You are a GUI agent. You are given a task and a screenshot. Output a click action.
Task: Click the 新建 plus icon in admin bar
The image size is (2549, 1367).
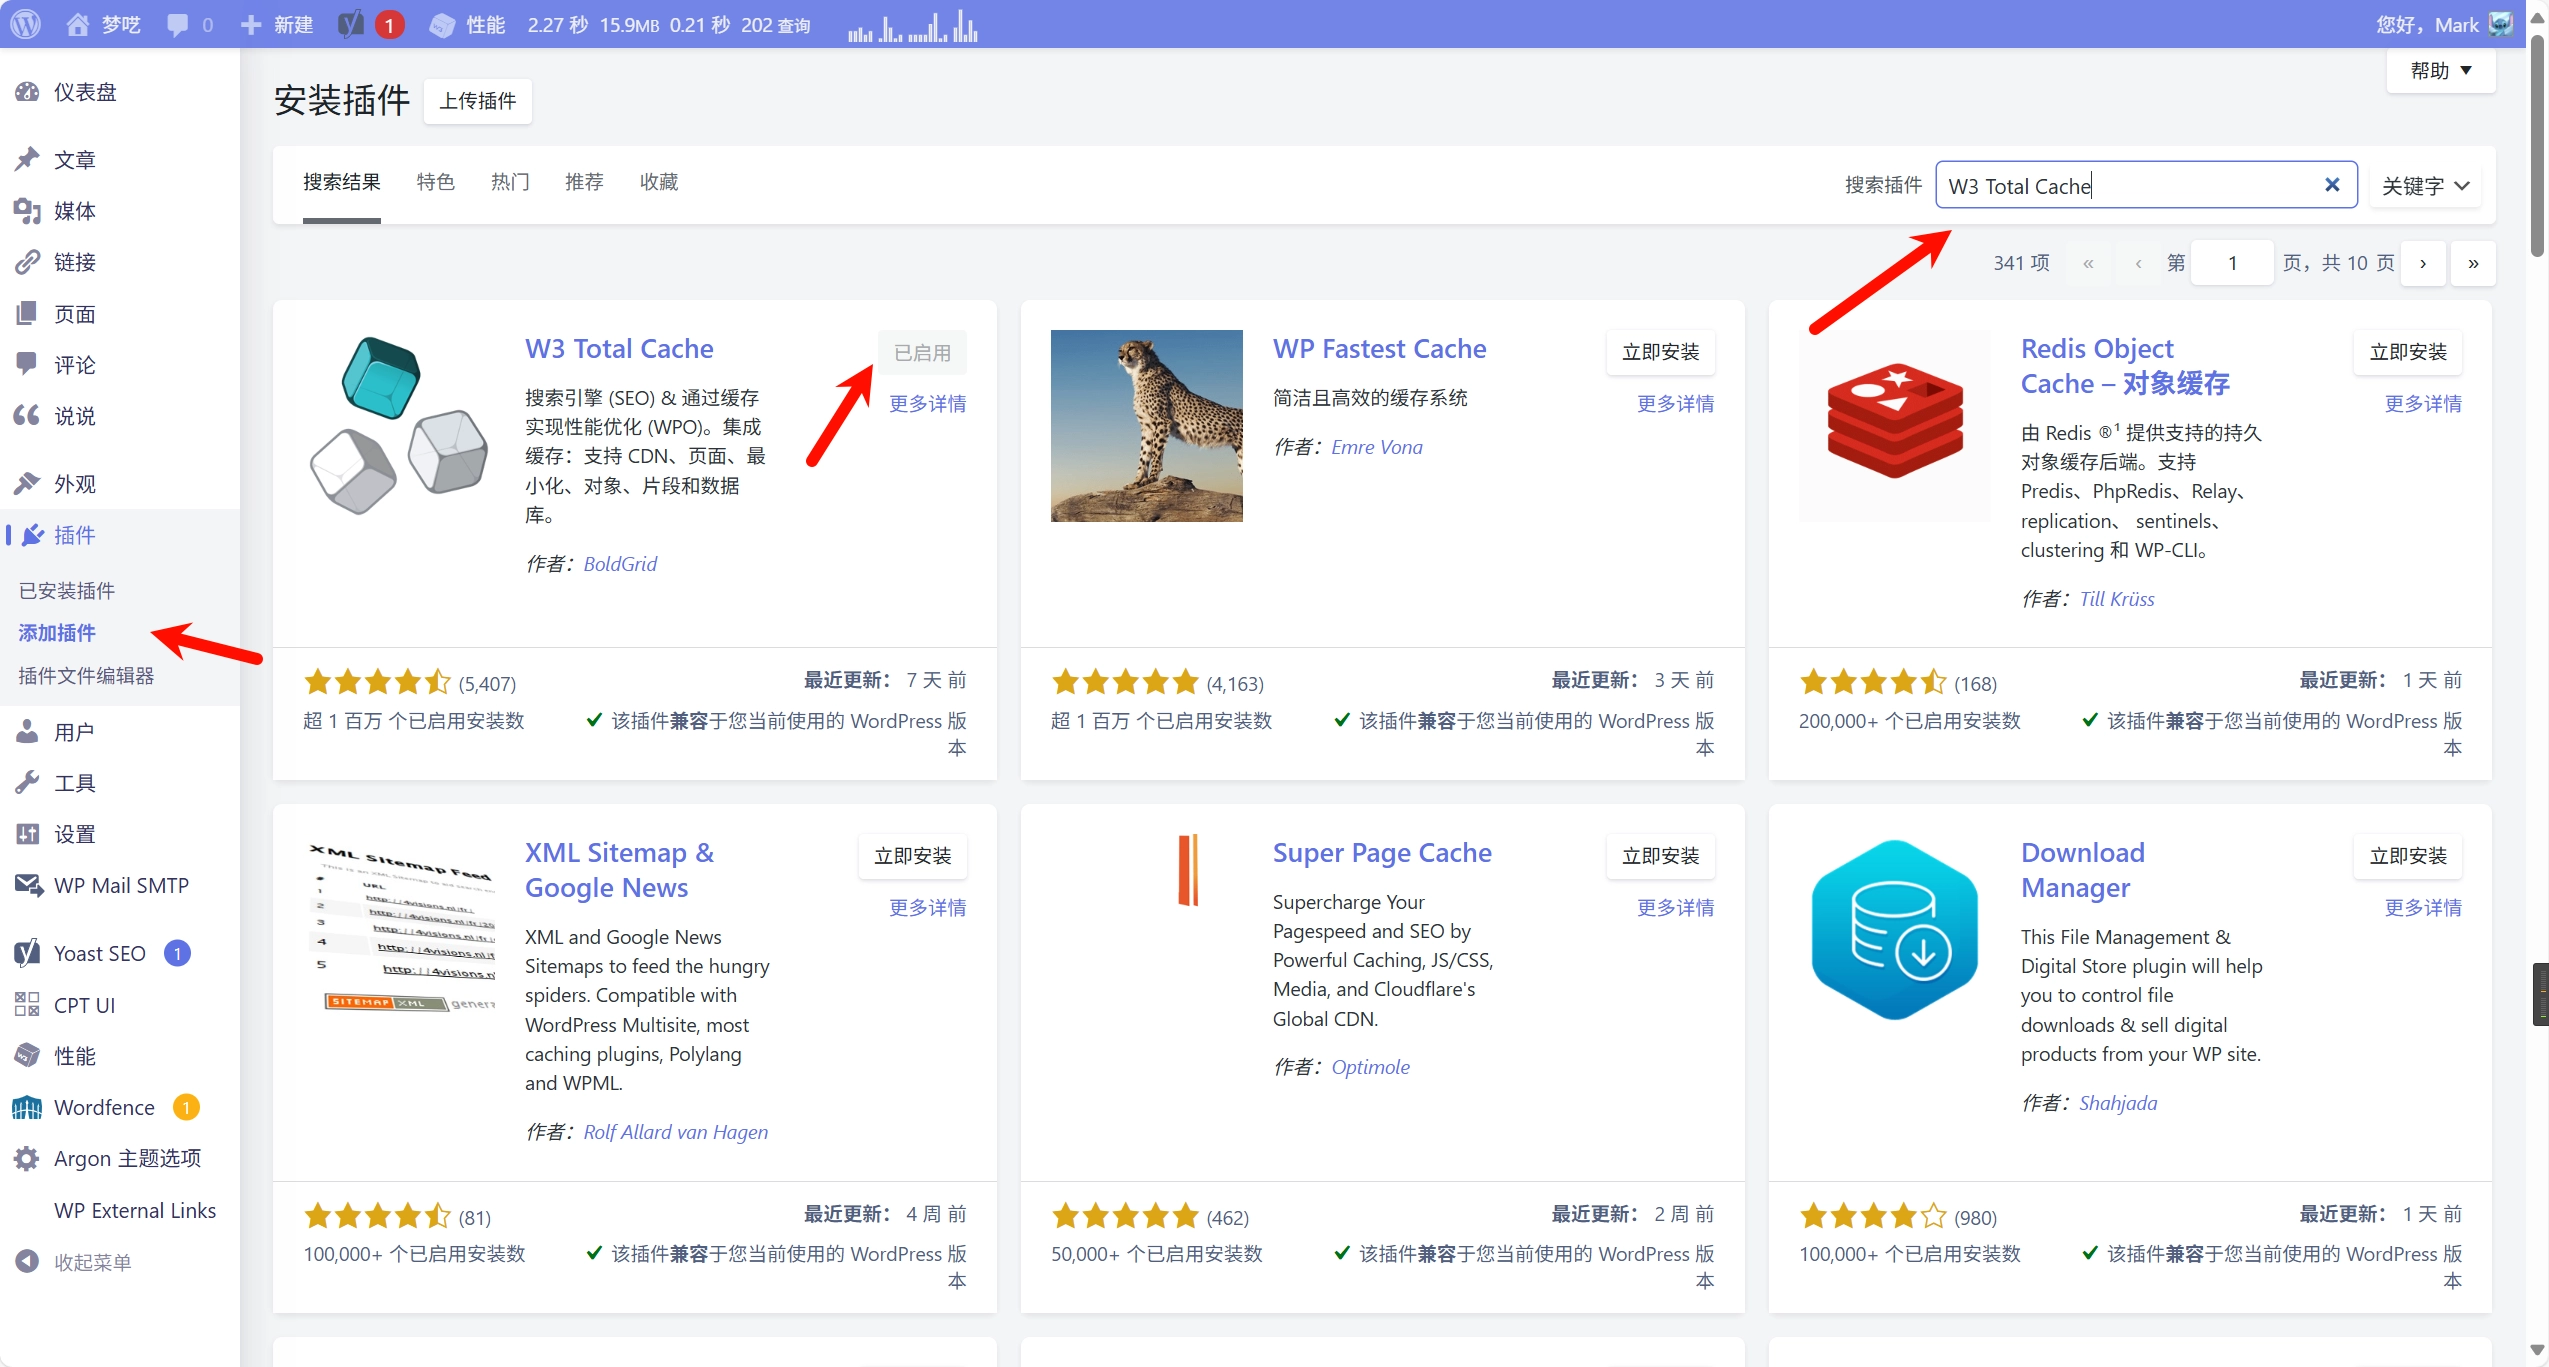(251, 24)
